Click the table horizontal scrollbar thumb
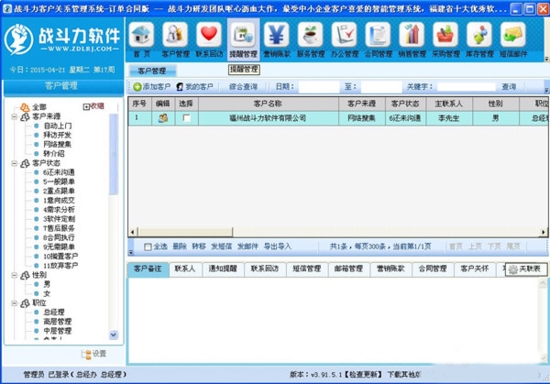The width and height of the screenshot is (550, 384). click(185, 232)
